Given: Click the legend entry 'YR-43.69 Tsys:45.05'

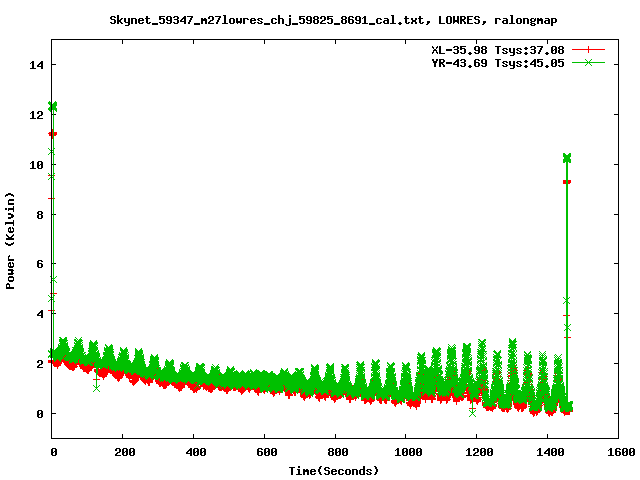Looking at the screenshot, I should coord(498,63).
